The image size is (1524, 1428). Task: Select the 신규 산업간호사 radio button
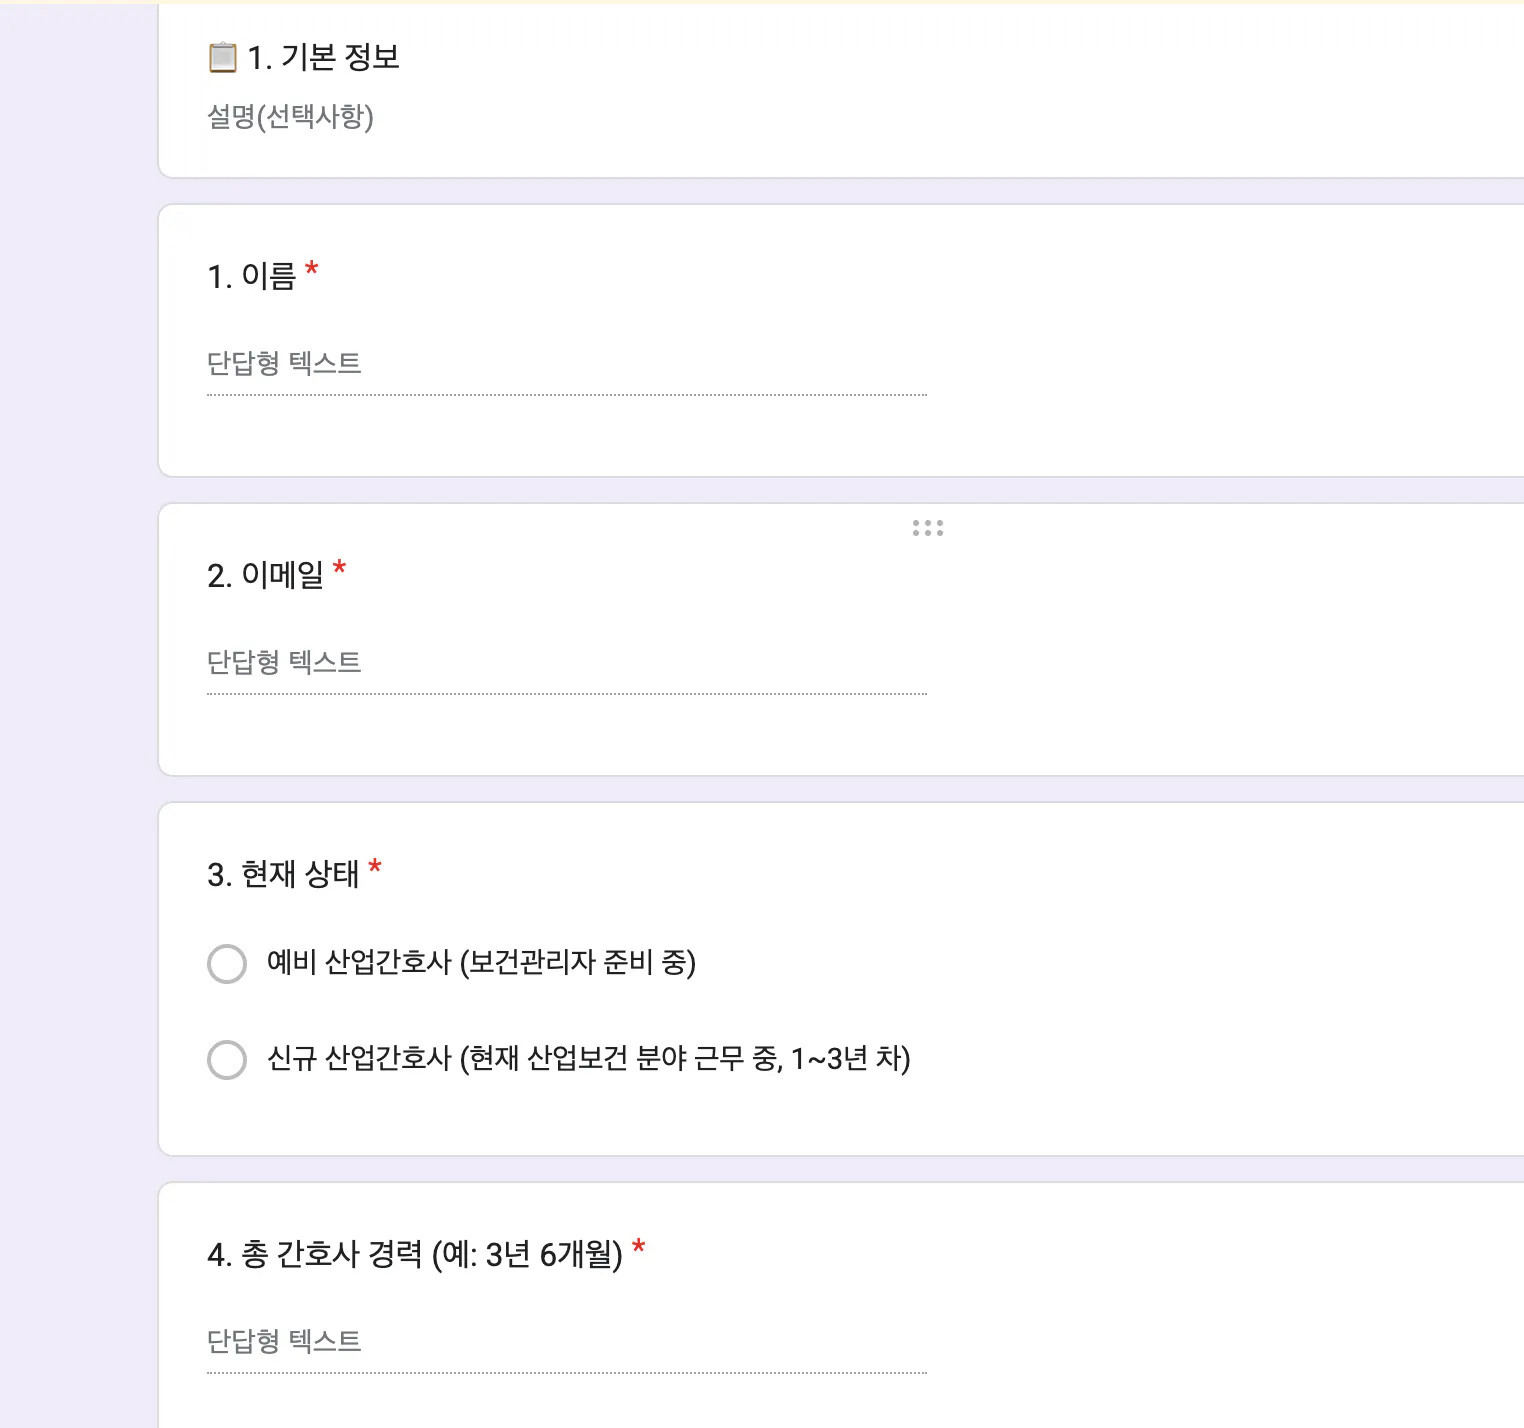[227, 1060]
